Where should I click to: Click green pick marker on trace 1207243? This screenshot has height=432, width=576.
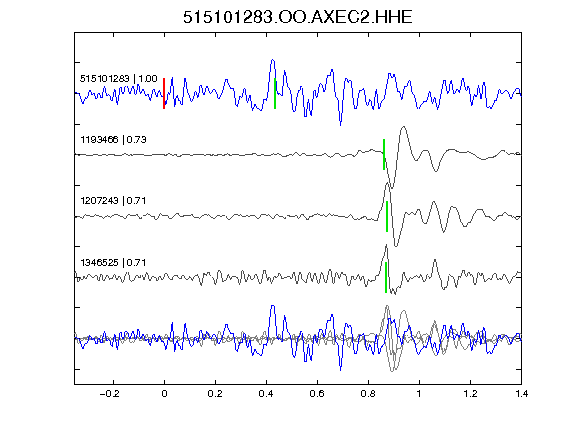coord(387,216)
